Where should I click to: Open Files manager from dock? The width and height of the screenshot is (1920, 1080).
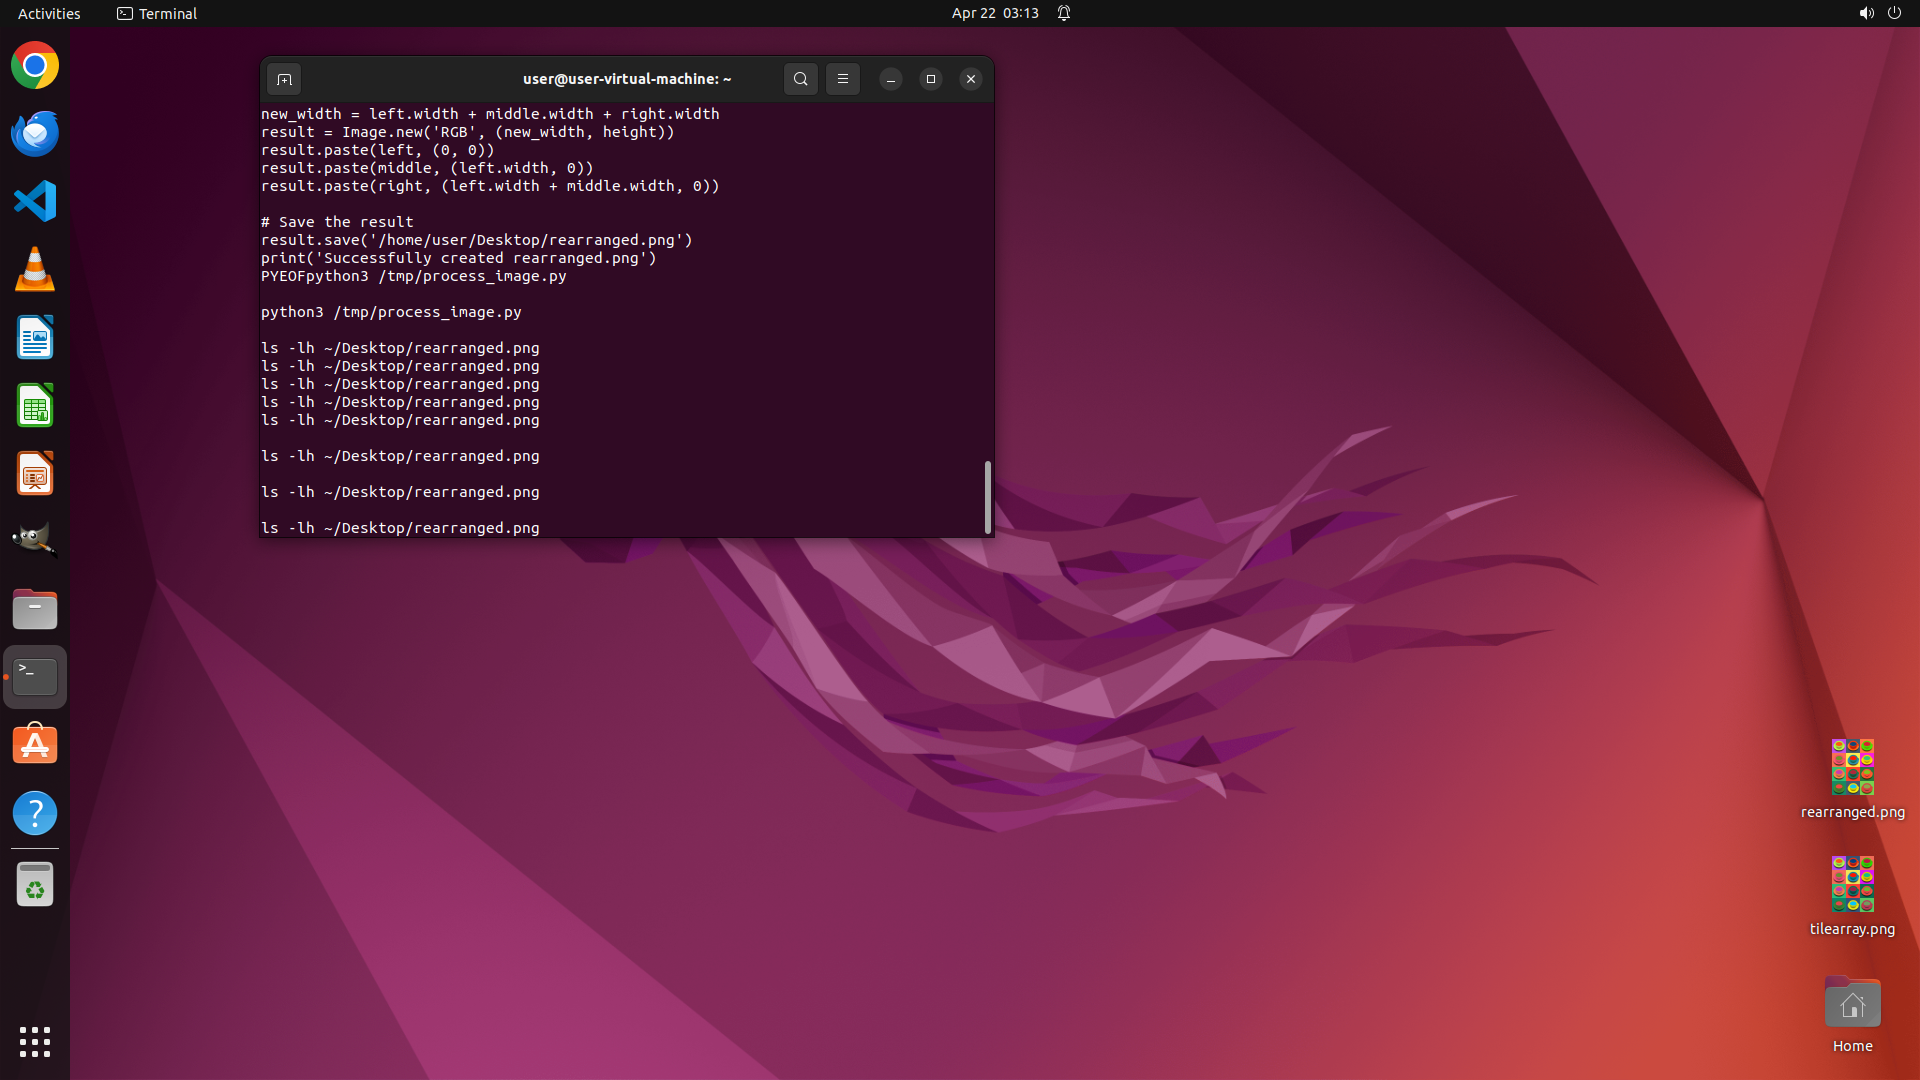pos(35,609)
